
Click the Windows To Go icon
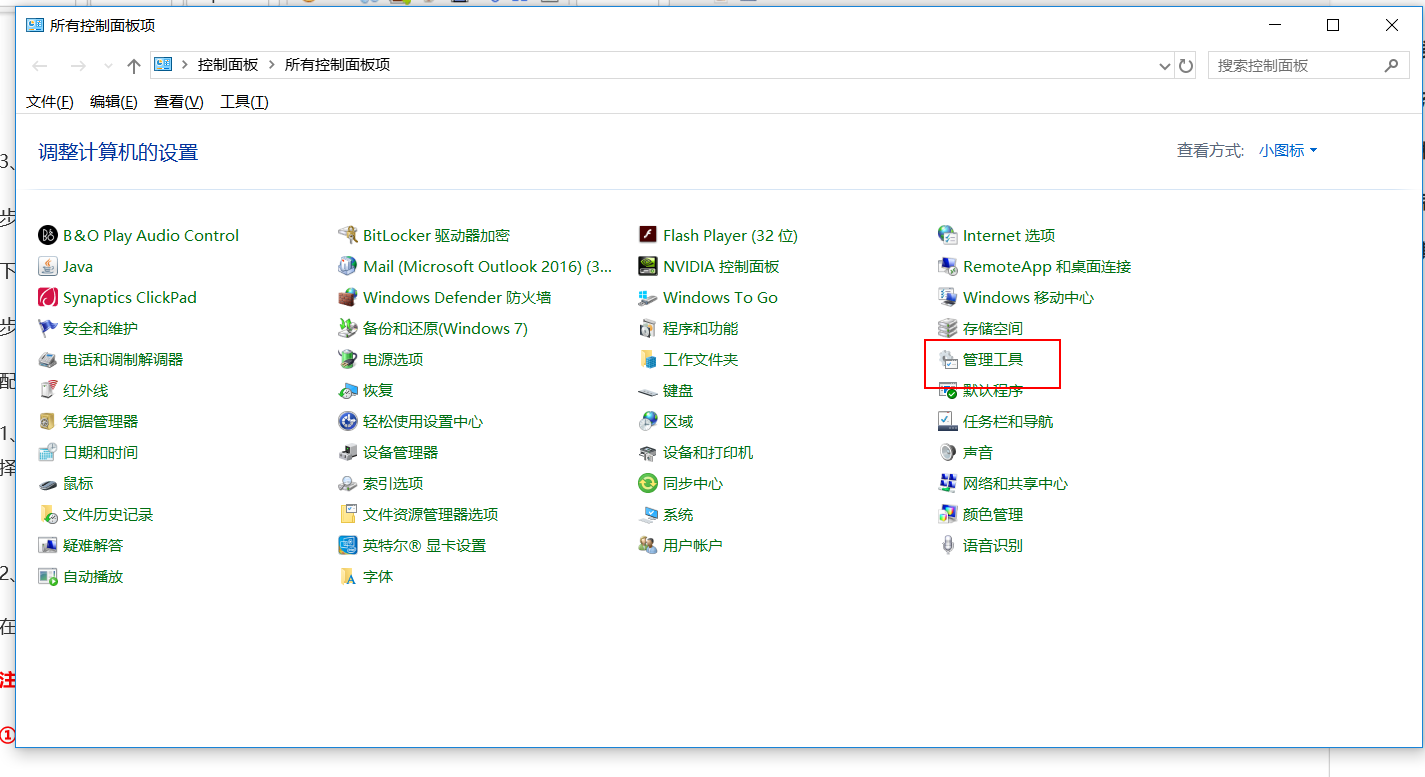coord(647,298)
